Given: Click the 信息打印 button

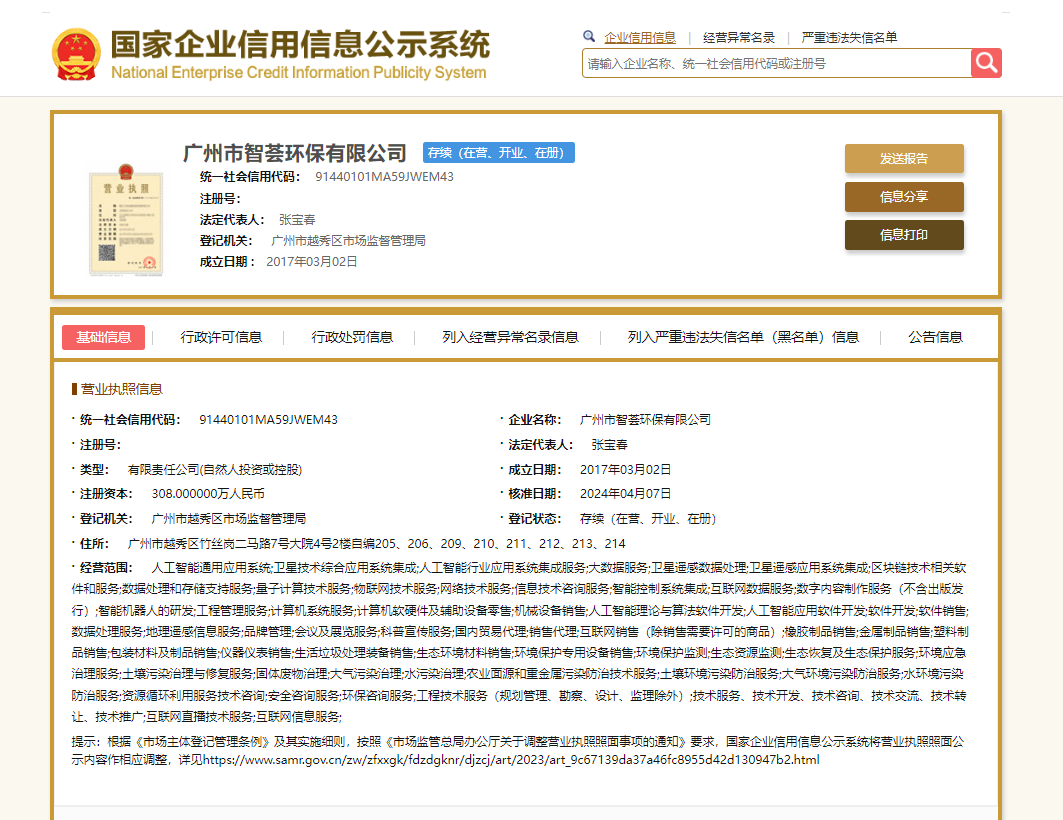Looking at the screenshot, I should (904, 235).
